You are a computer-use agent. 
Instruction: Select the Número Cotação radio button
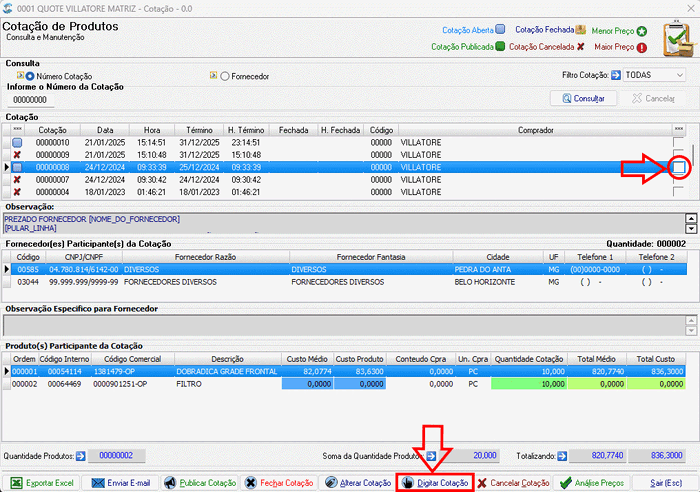30,76
